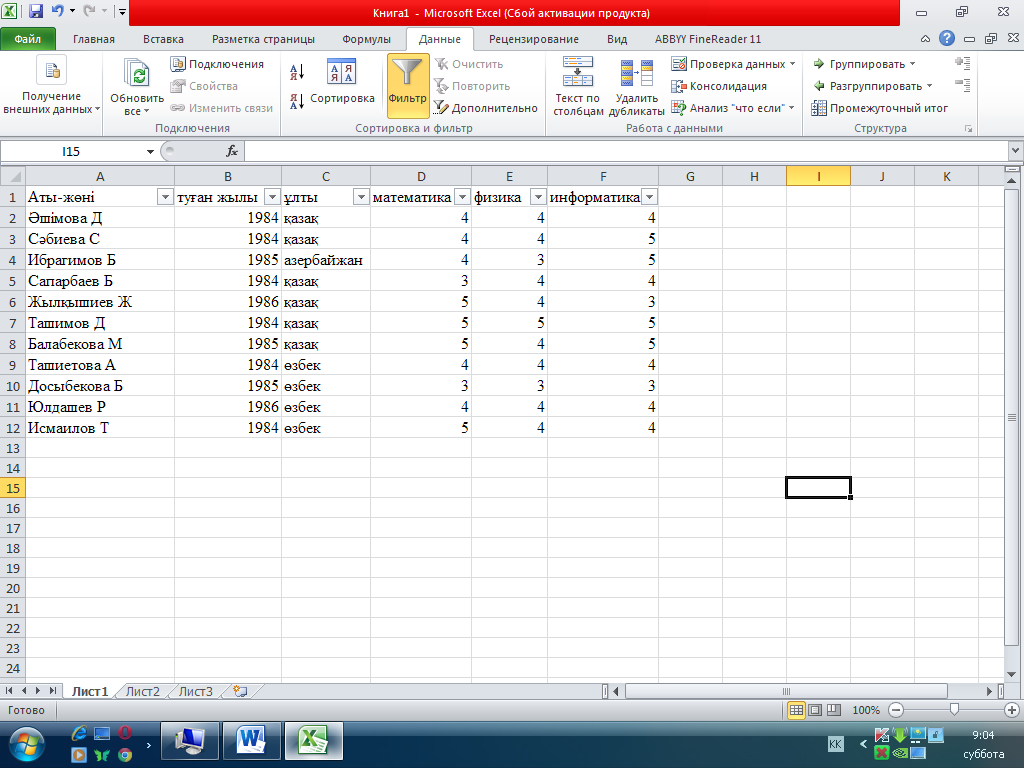Open filter dropdown for туған жылы column
The image size is (1024, 768).
(272, 197)
